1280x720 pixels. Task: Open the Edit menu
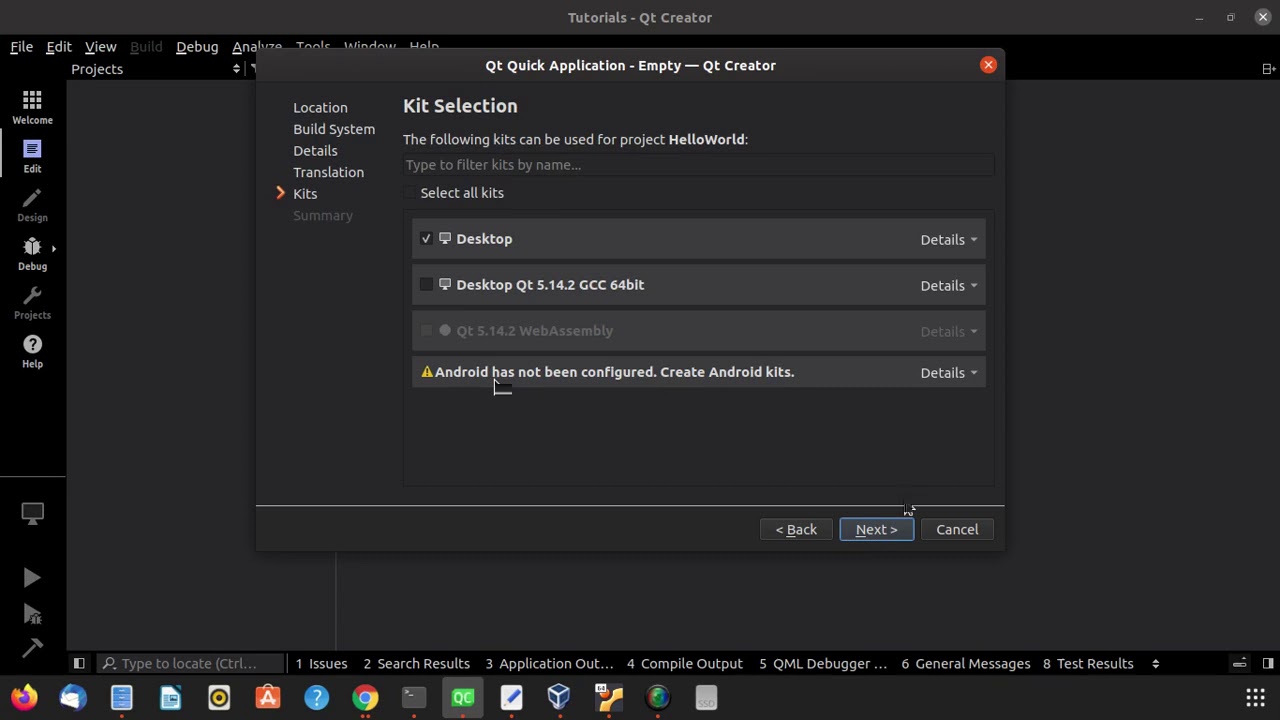pyautogui.click(x=59, y=47)
